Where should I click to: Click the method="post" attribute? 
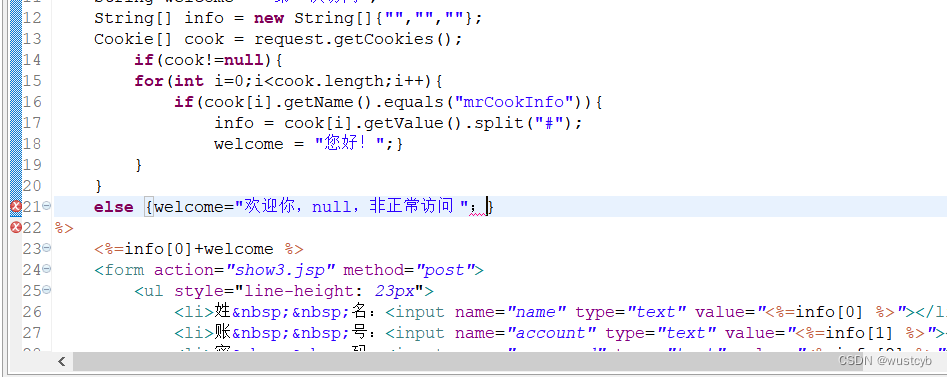[x=409, y=270]
